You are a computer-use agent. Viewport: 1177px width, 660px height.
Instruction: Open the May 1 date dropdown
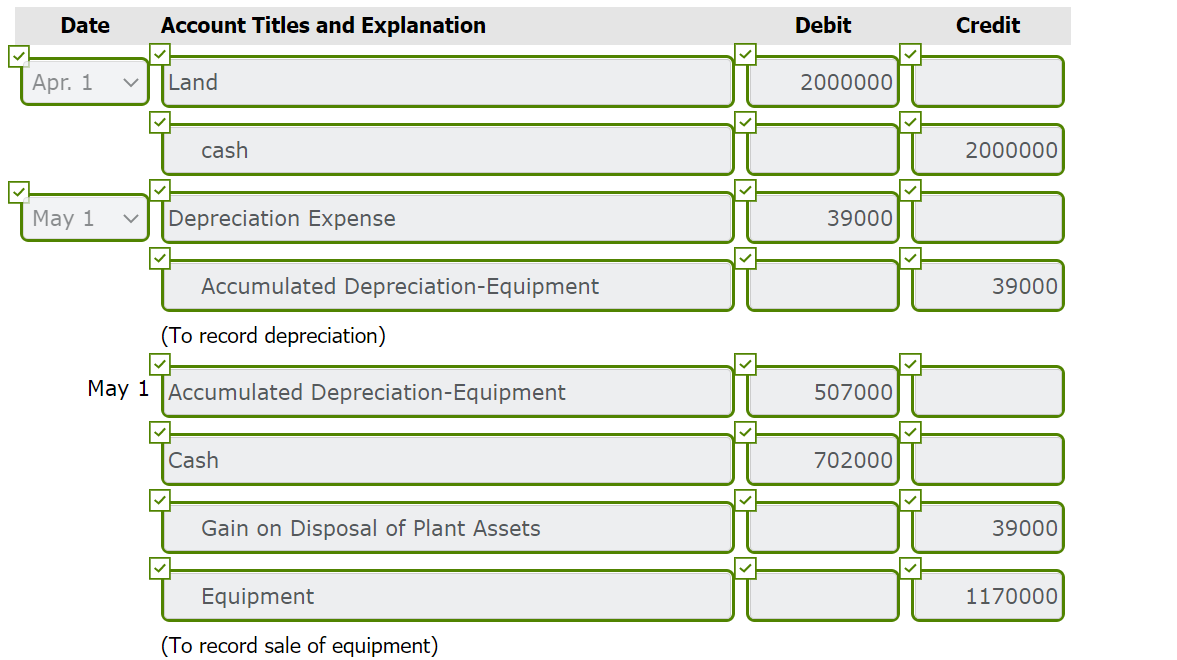pyautogui.click(x=84, y=218)
